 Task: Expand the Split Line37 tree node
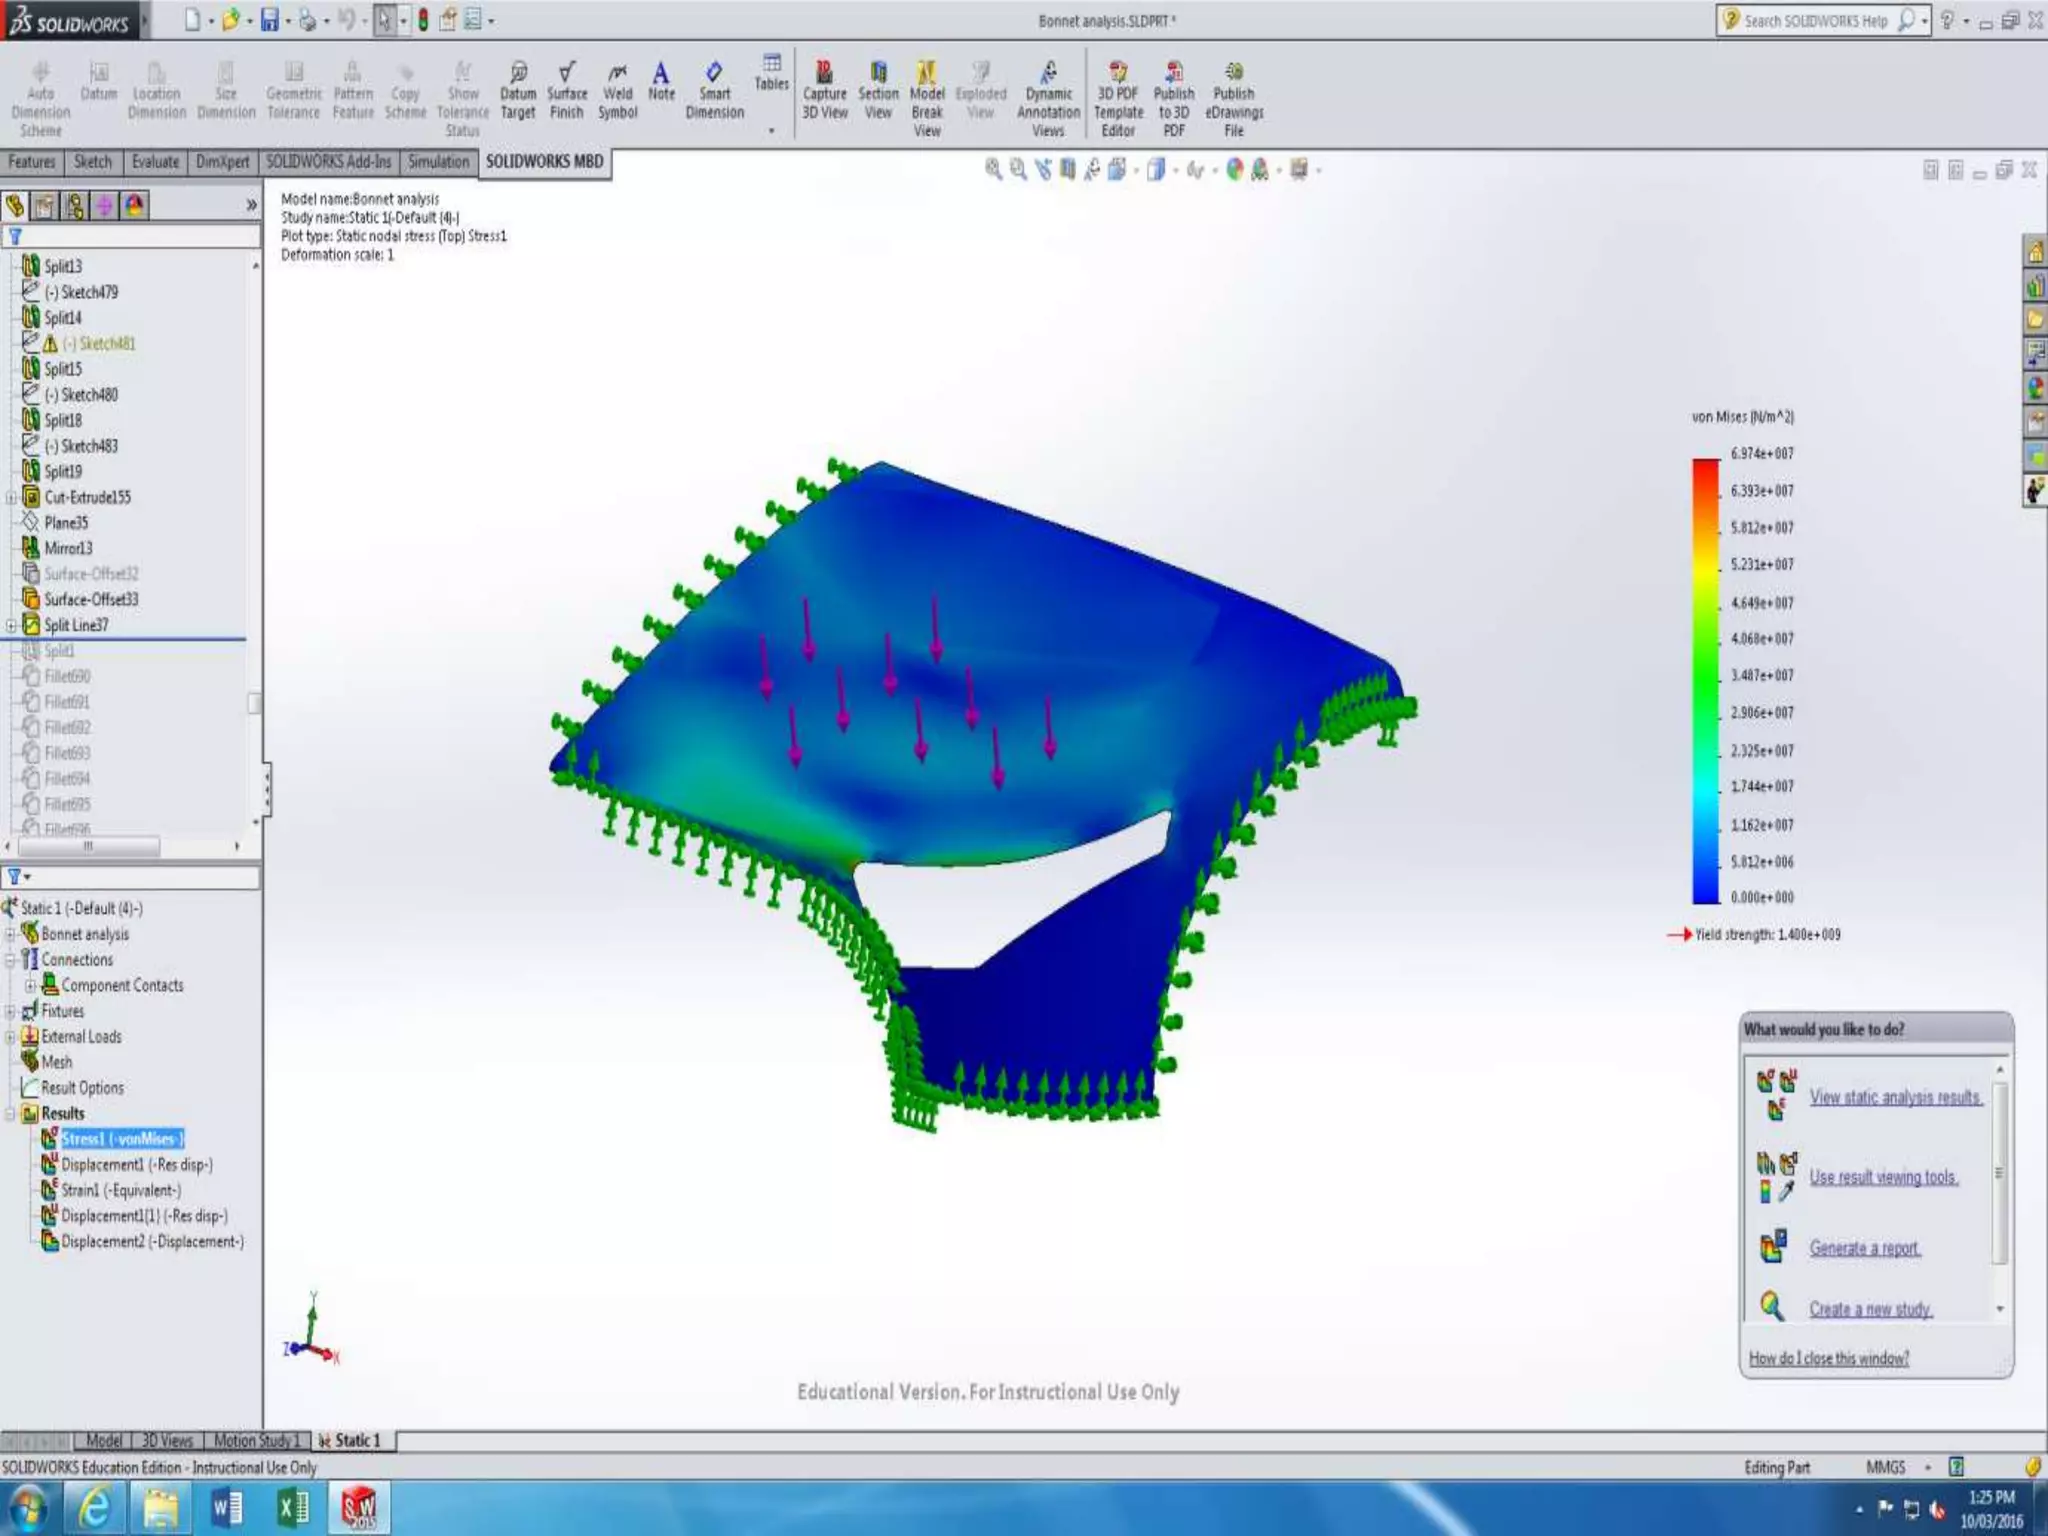pyautogui.click(x=11, y=625)
